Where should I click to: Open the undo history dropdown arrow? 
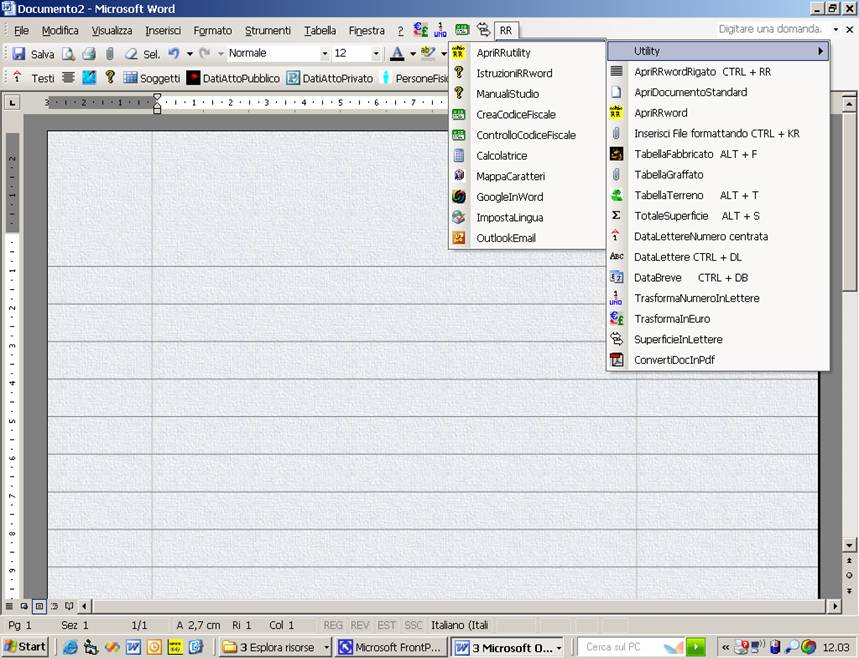point(190,54)
